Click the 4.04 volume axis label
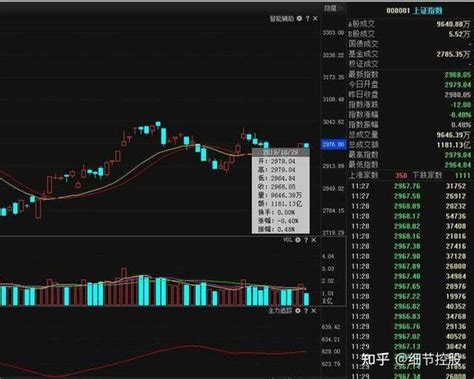This screenshot has height=379, width=474. [x=328, y=256]
